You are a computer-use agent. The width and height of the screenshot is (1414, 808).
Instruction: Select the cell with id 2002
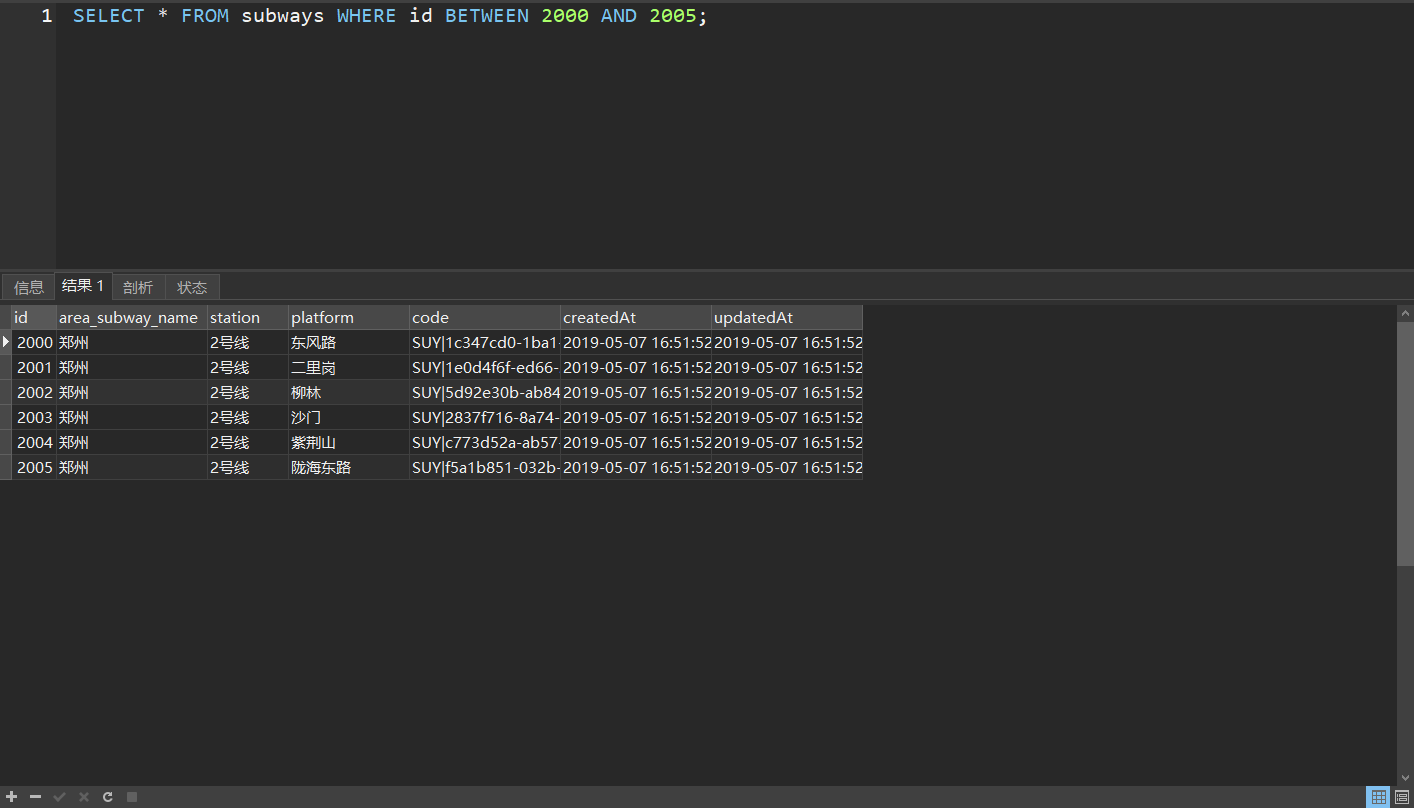pyautogui.click(x=34, y=393)
